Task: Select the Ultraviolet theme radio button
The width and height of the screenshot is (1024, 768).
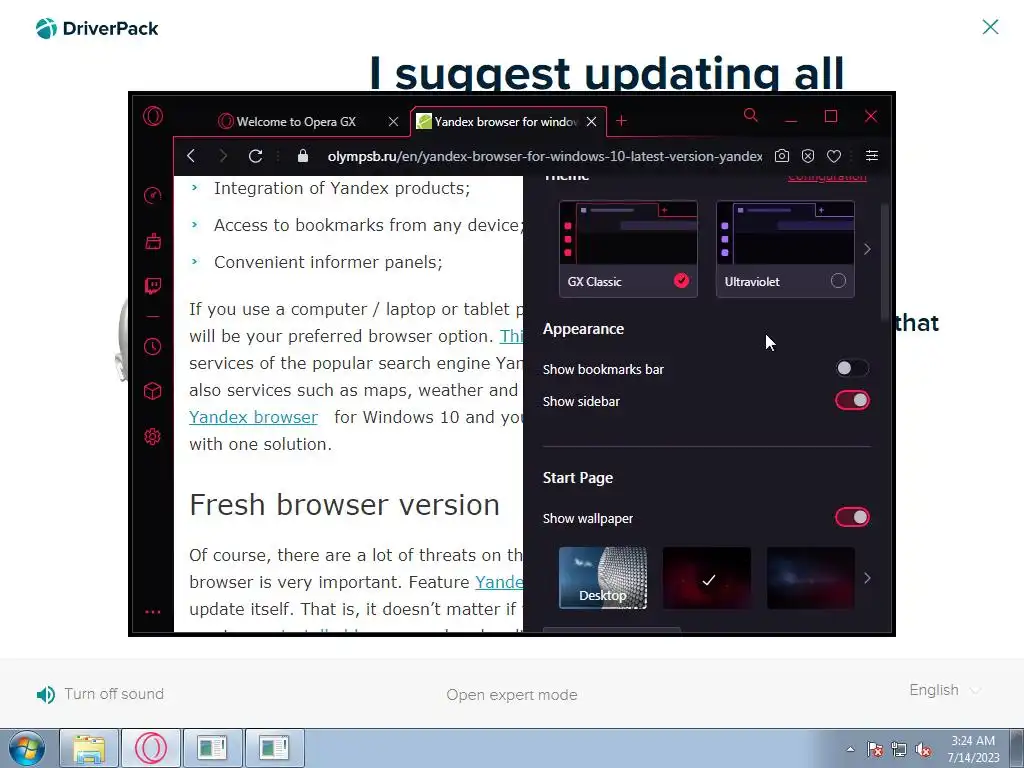Action: coord(838,281)
